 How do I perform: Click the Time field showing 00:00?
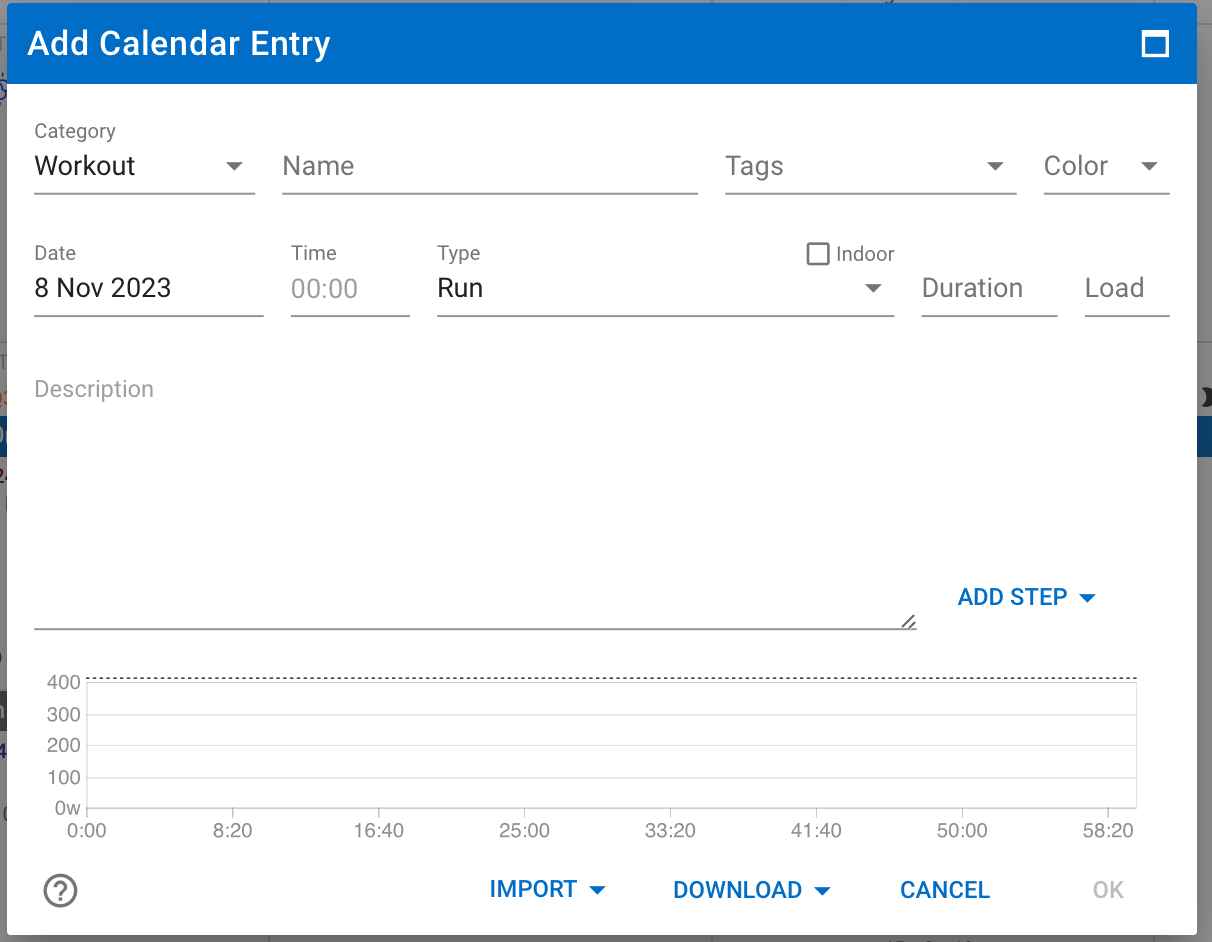tap(350, 289)
